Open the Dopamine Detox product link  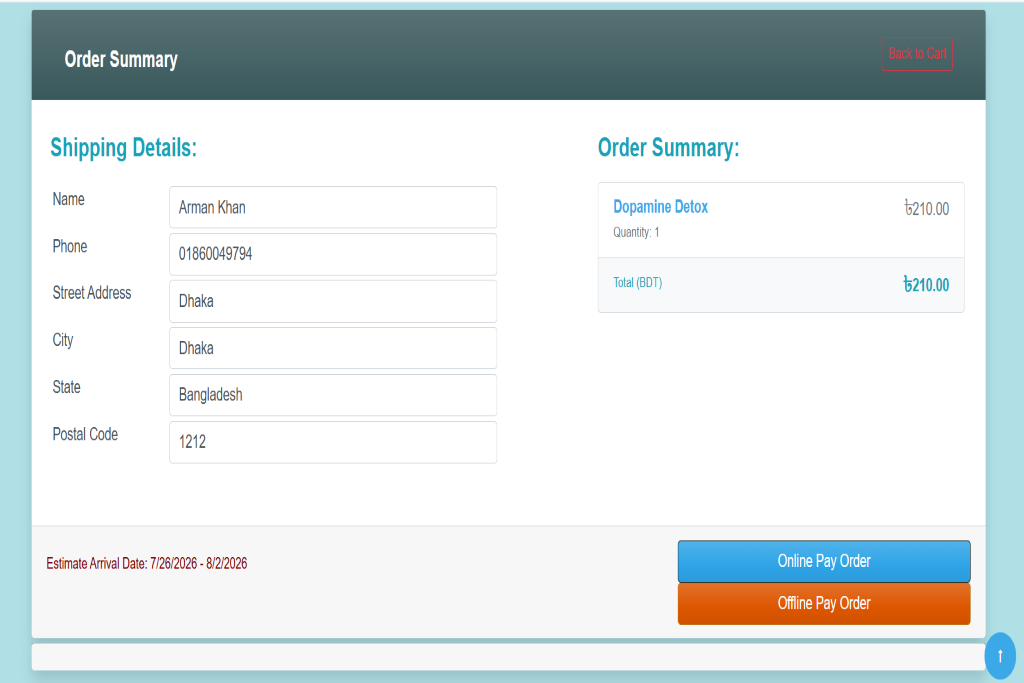pyautogui.click(x=660, y=207)
